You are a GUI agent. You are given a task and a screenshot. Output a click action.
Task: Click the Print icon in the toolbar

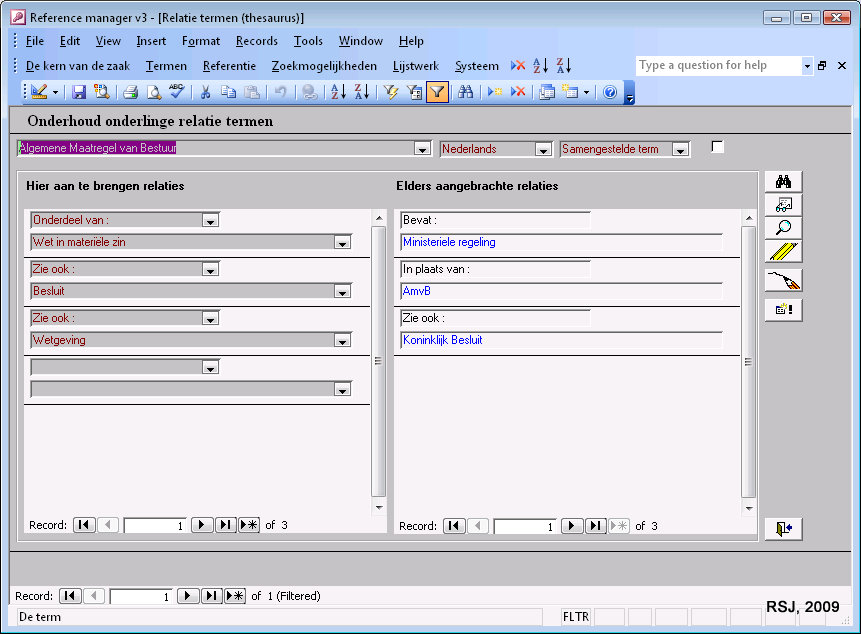pos(130,92)
